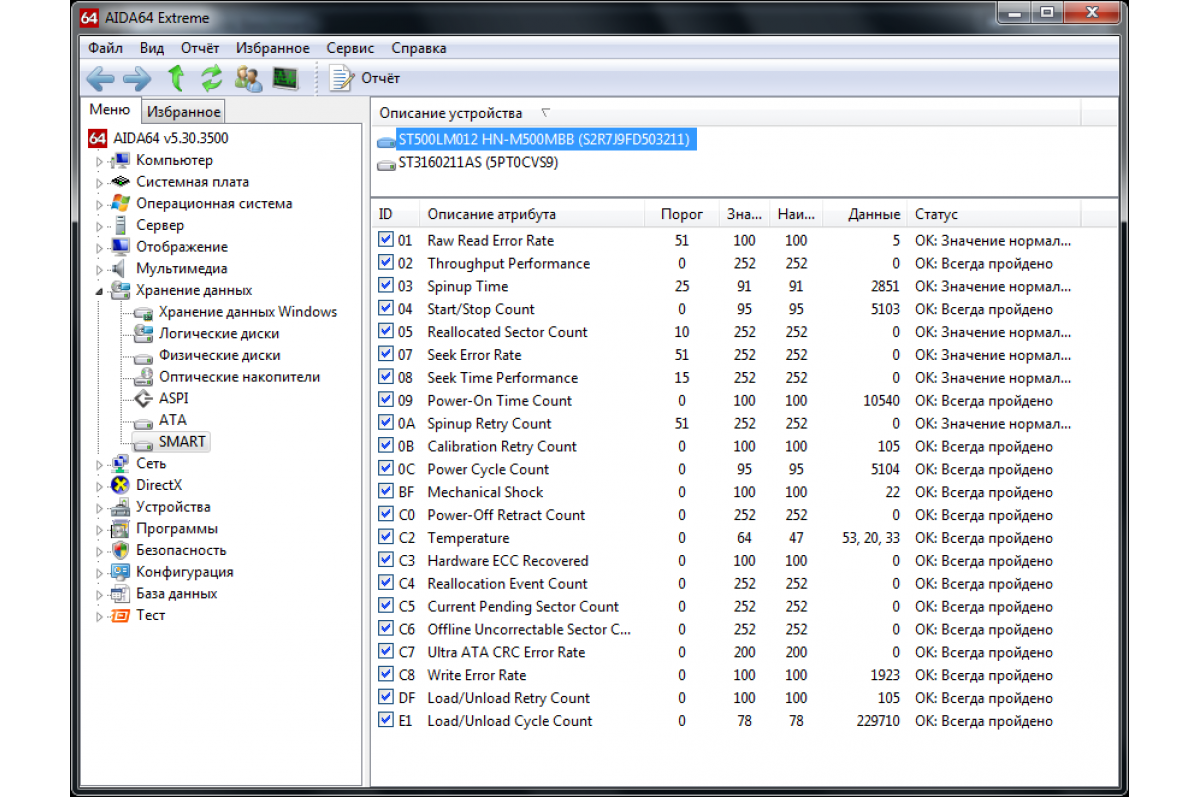This screenshot has height=797, width=1200.
Task: Click the Сервер tree icon
Action: click(121, 225)
